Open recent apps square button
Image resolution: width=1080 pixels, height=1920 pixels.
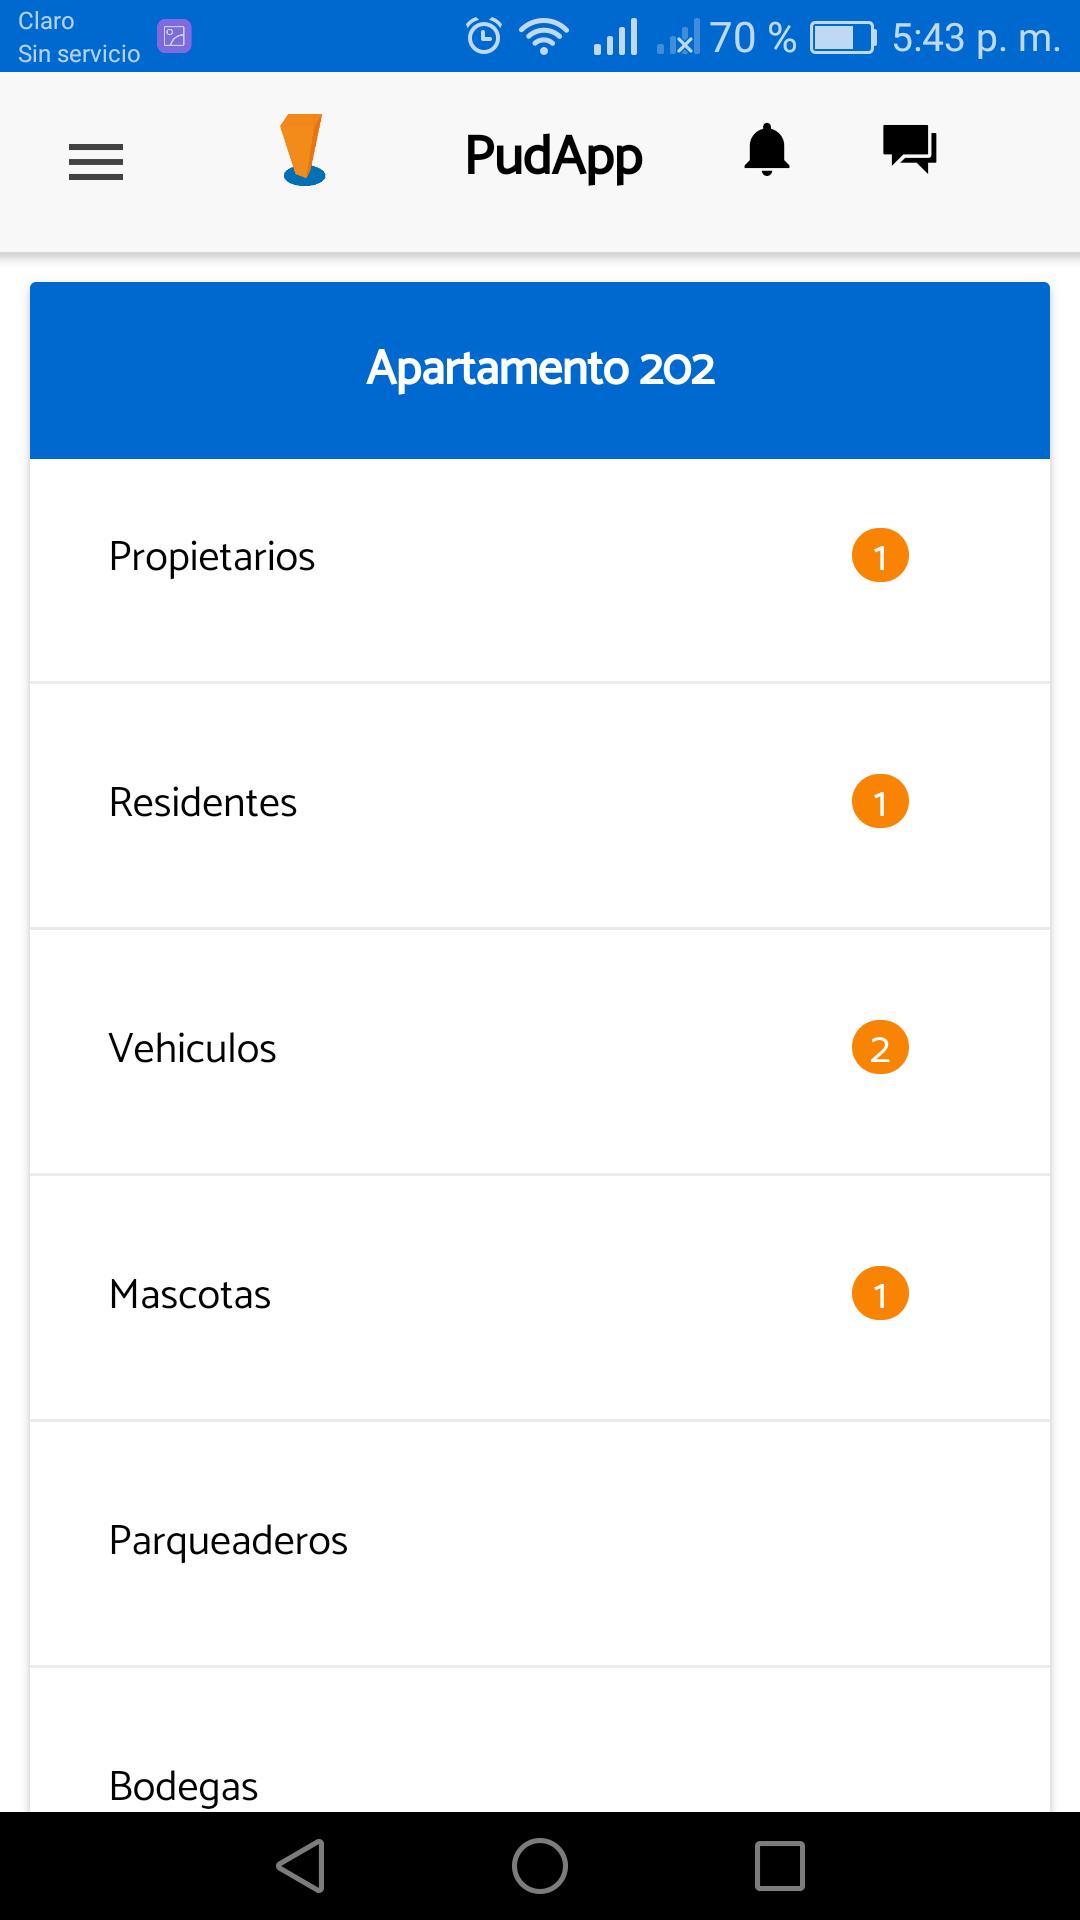(x=779, y=1866)
